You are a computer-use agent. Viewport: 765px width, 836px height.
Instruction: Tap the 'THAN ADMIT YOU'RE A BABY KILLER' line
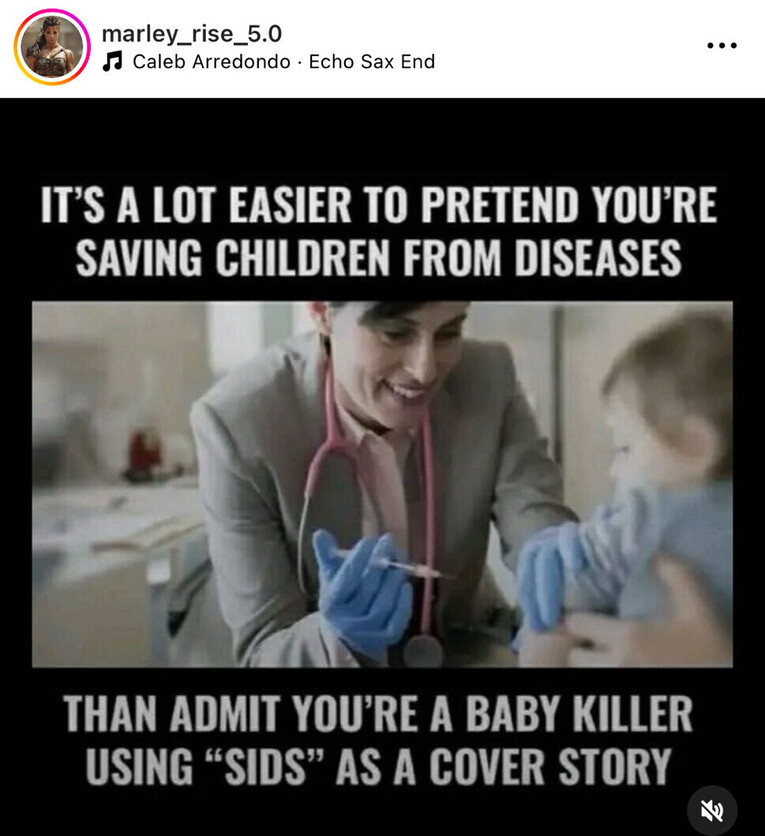click(x=378, y=713)
